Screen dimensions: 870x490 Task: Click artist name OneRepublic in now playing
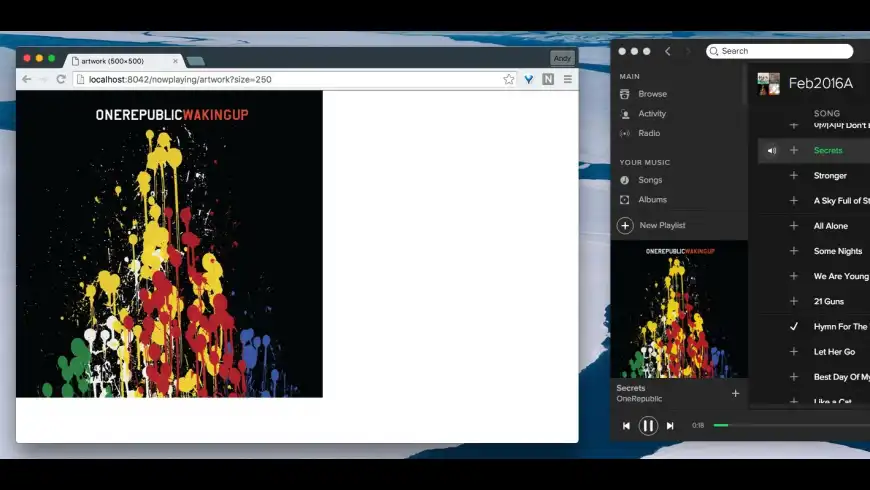[639, 398]
